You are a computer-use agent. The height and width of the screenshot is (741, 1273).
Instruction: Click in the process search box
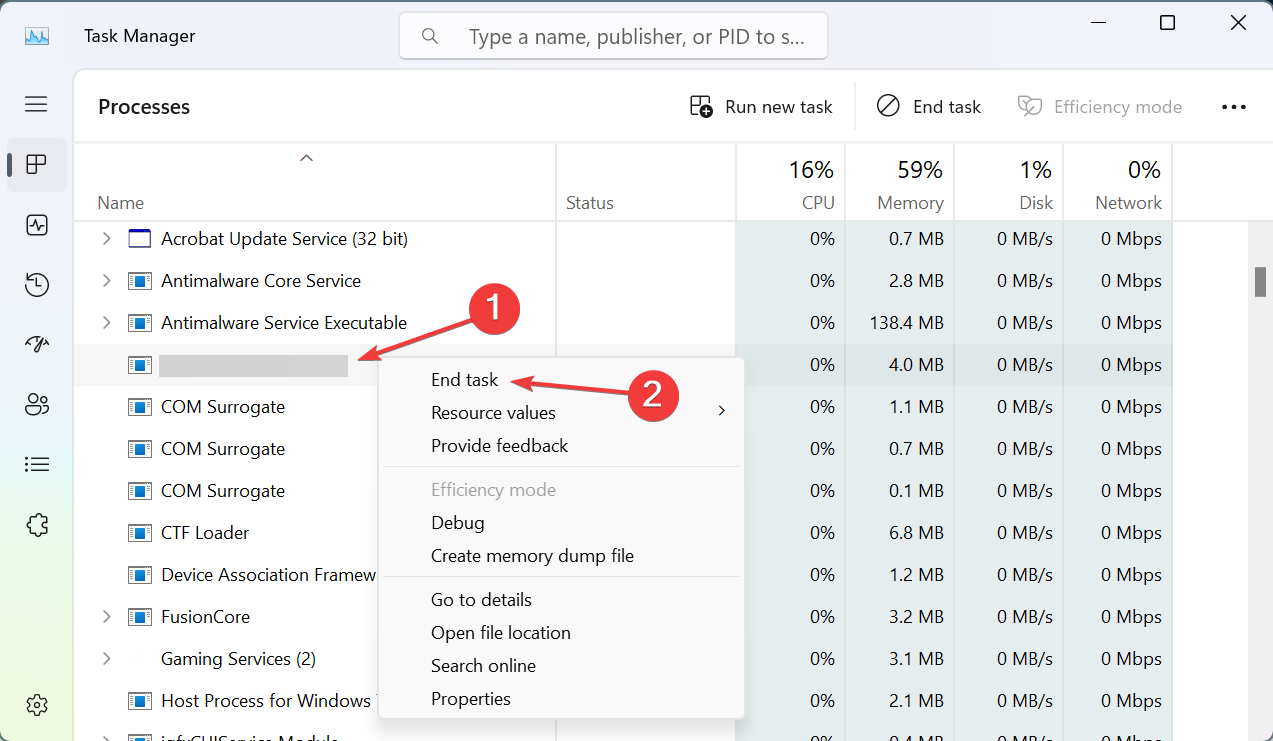[x=613, y=37]
